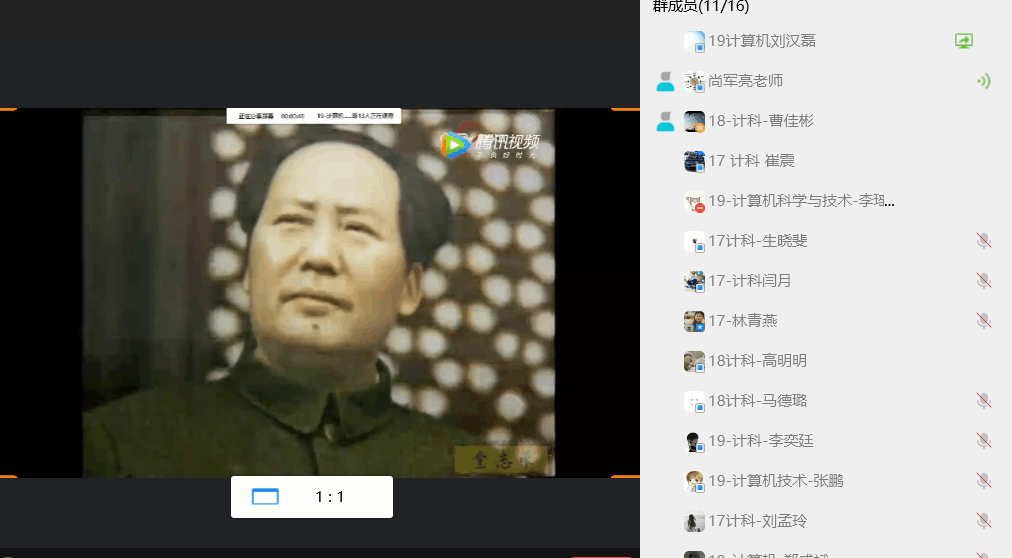Select member 19-计算机科学与技术-李珝 in list
1012x558 pixels.
800,201
